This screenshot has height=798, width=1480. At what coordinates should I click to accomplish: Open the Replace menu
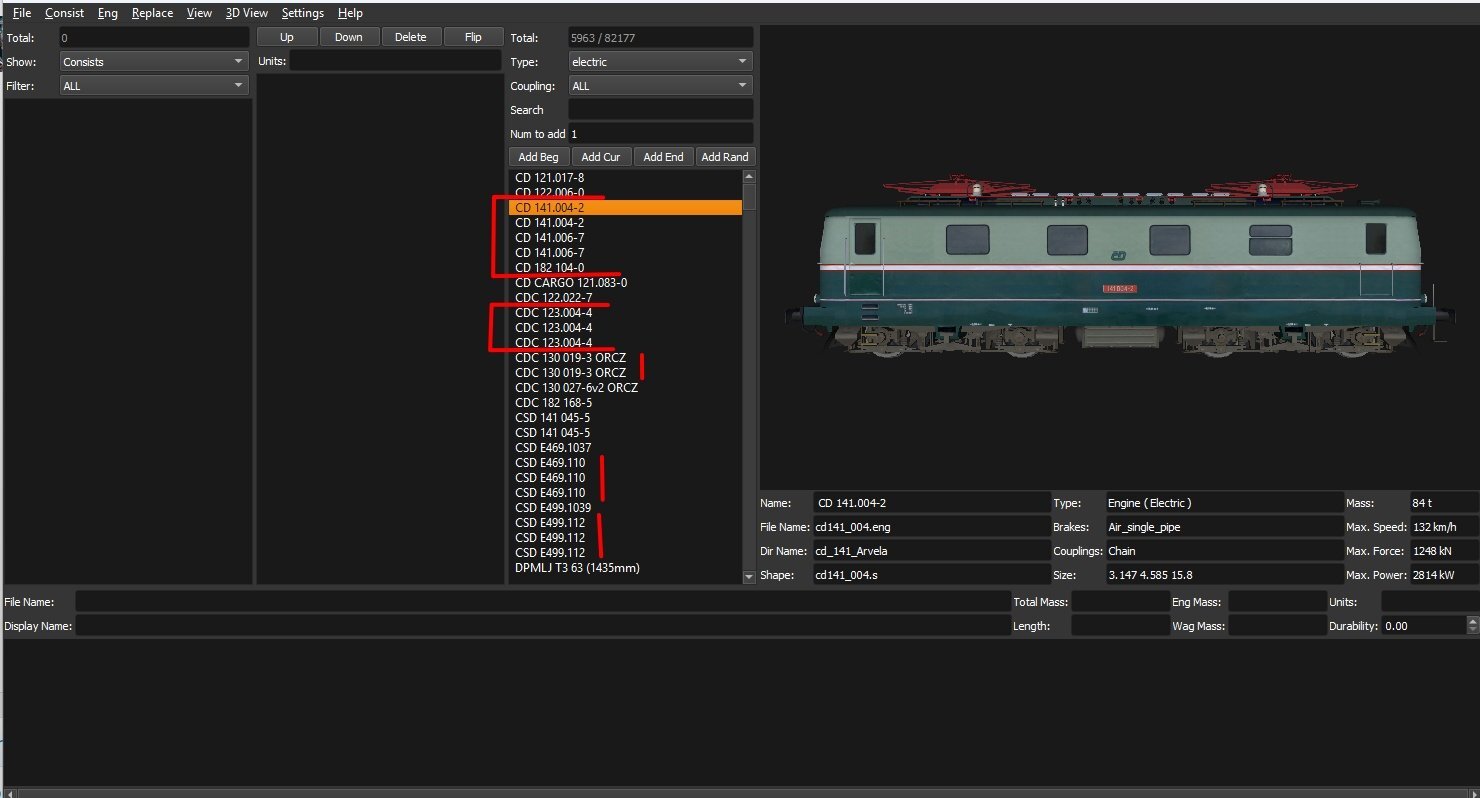[152, 13]
